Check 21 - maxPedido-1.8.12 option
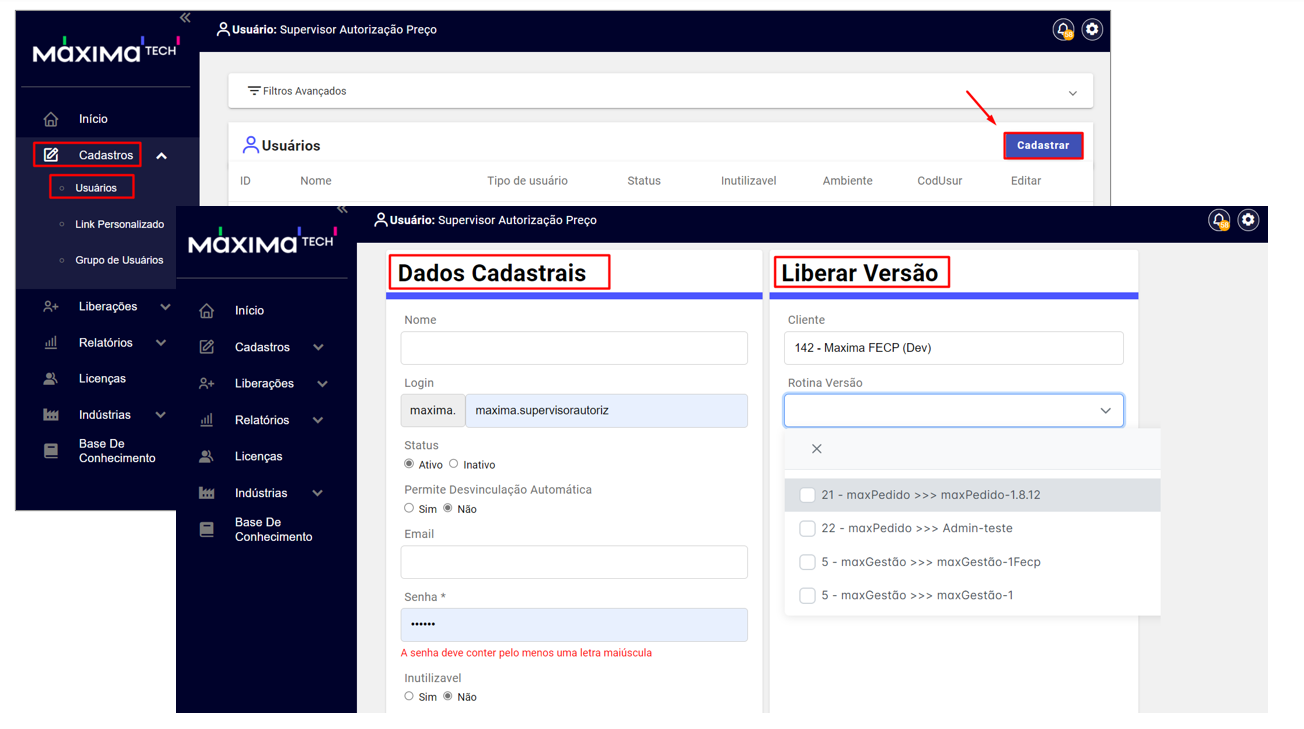 tap(807, 495)
